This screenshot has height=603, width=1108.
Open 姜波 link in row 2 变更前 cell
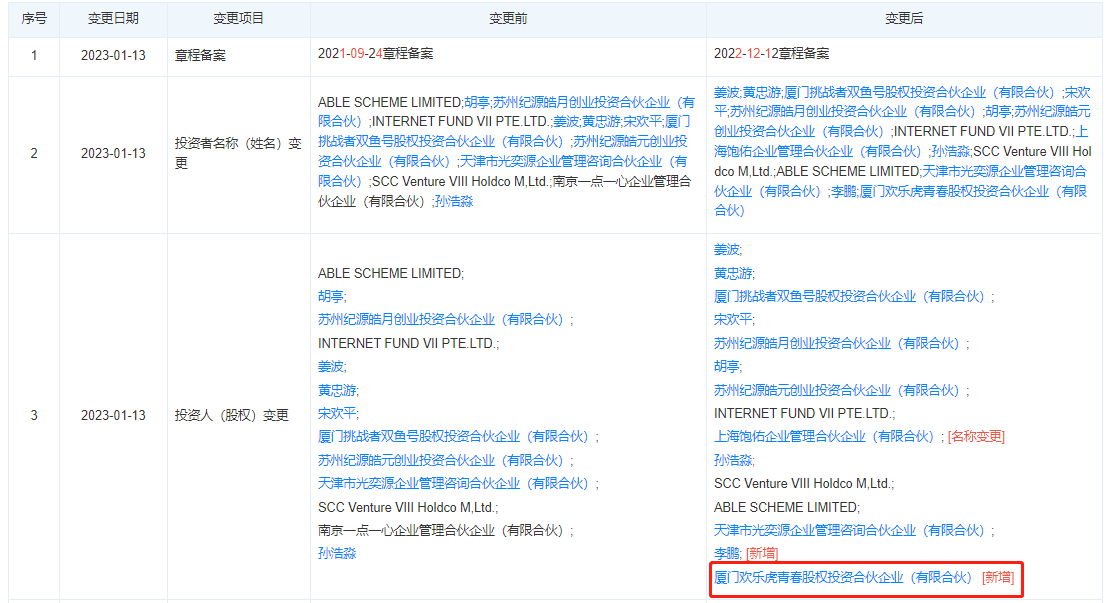click(x=565, y=122)
